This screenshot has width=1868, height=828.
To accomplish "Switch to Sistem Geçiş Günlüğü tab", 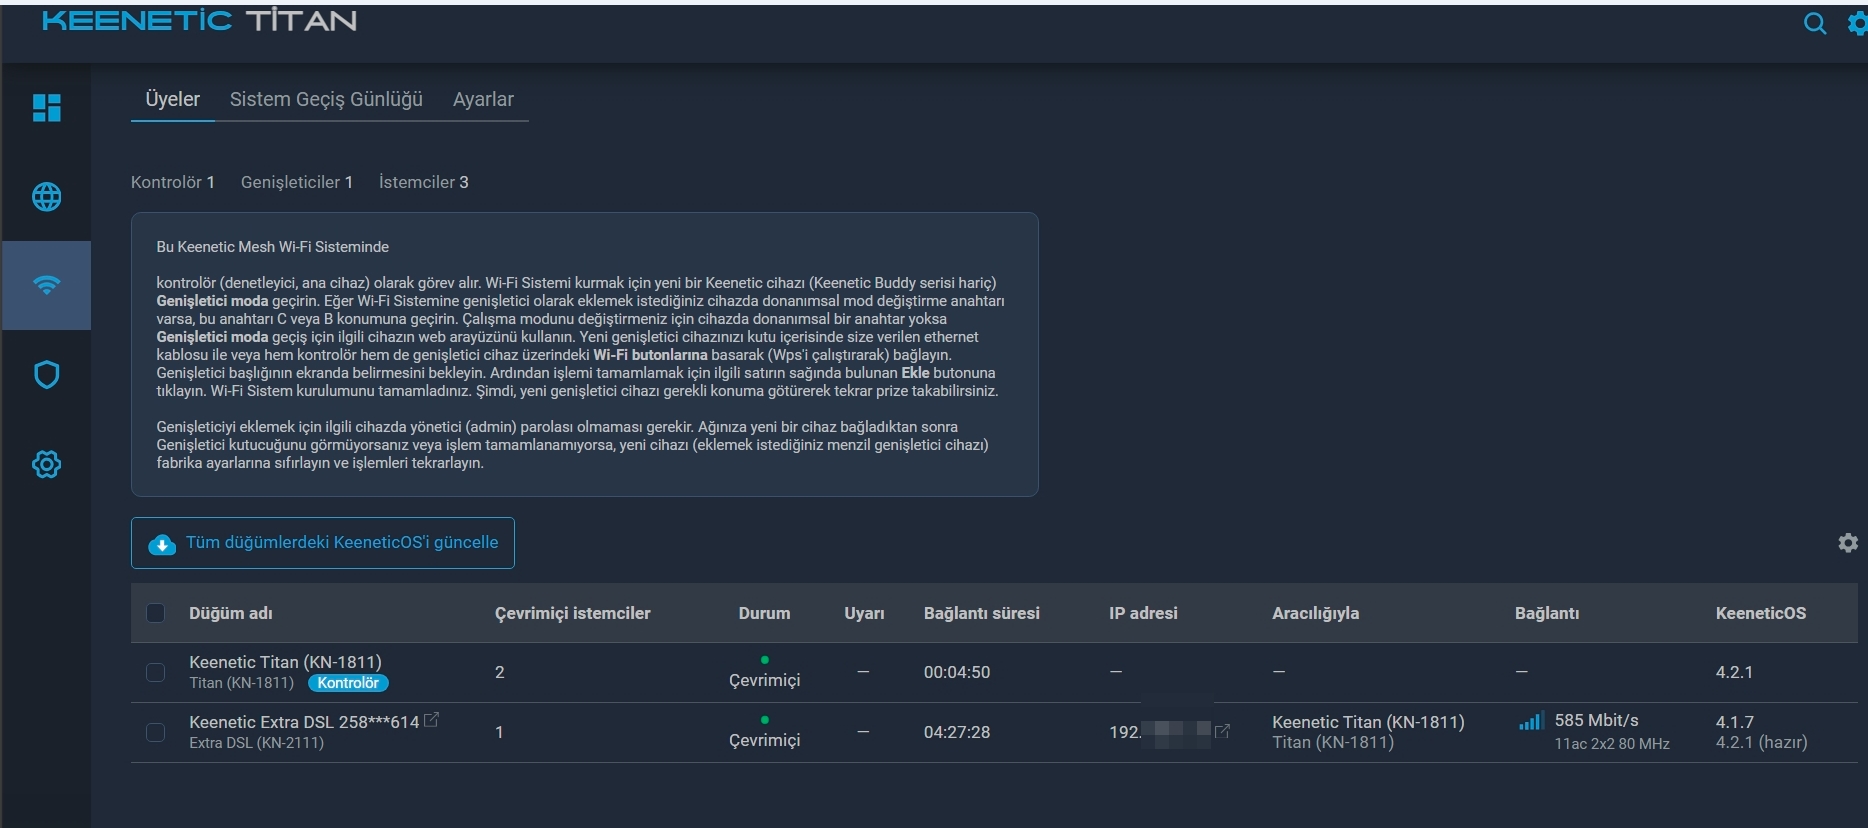I will [326, 99].
